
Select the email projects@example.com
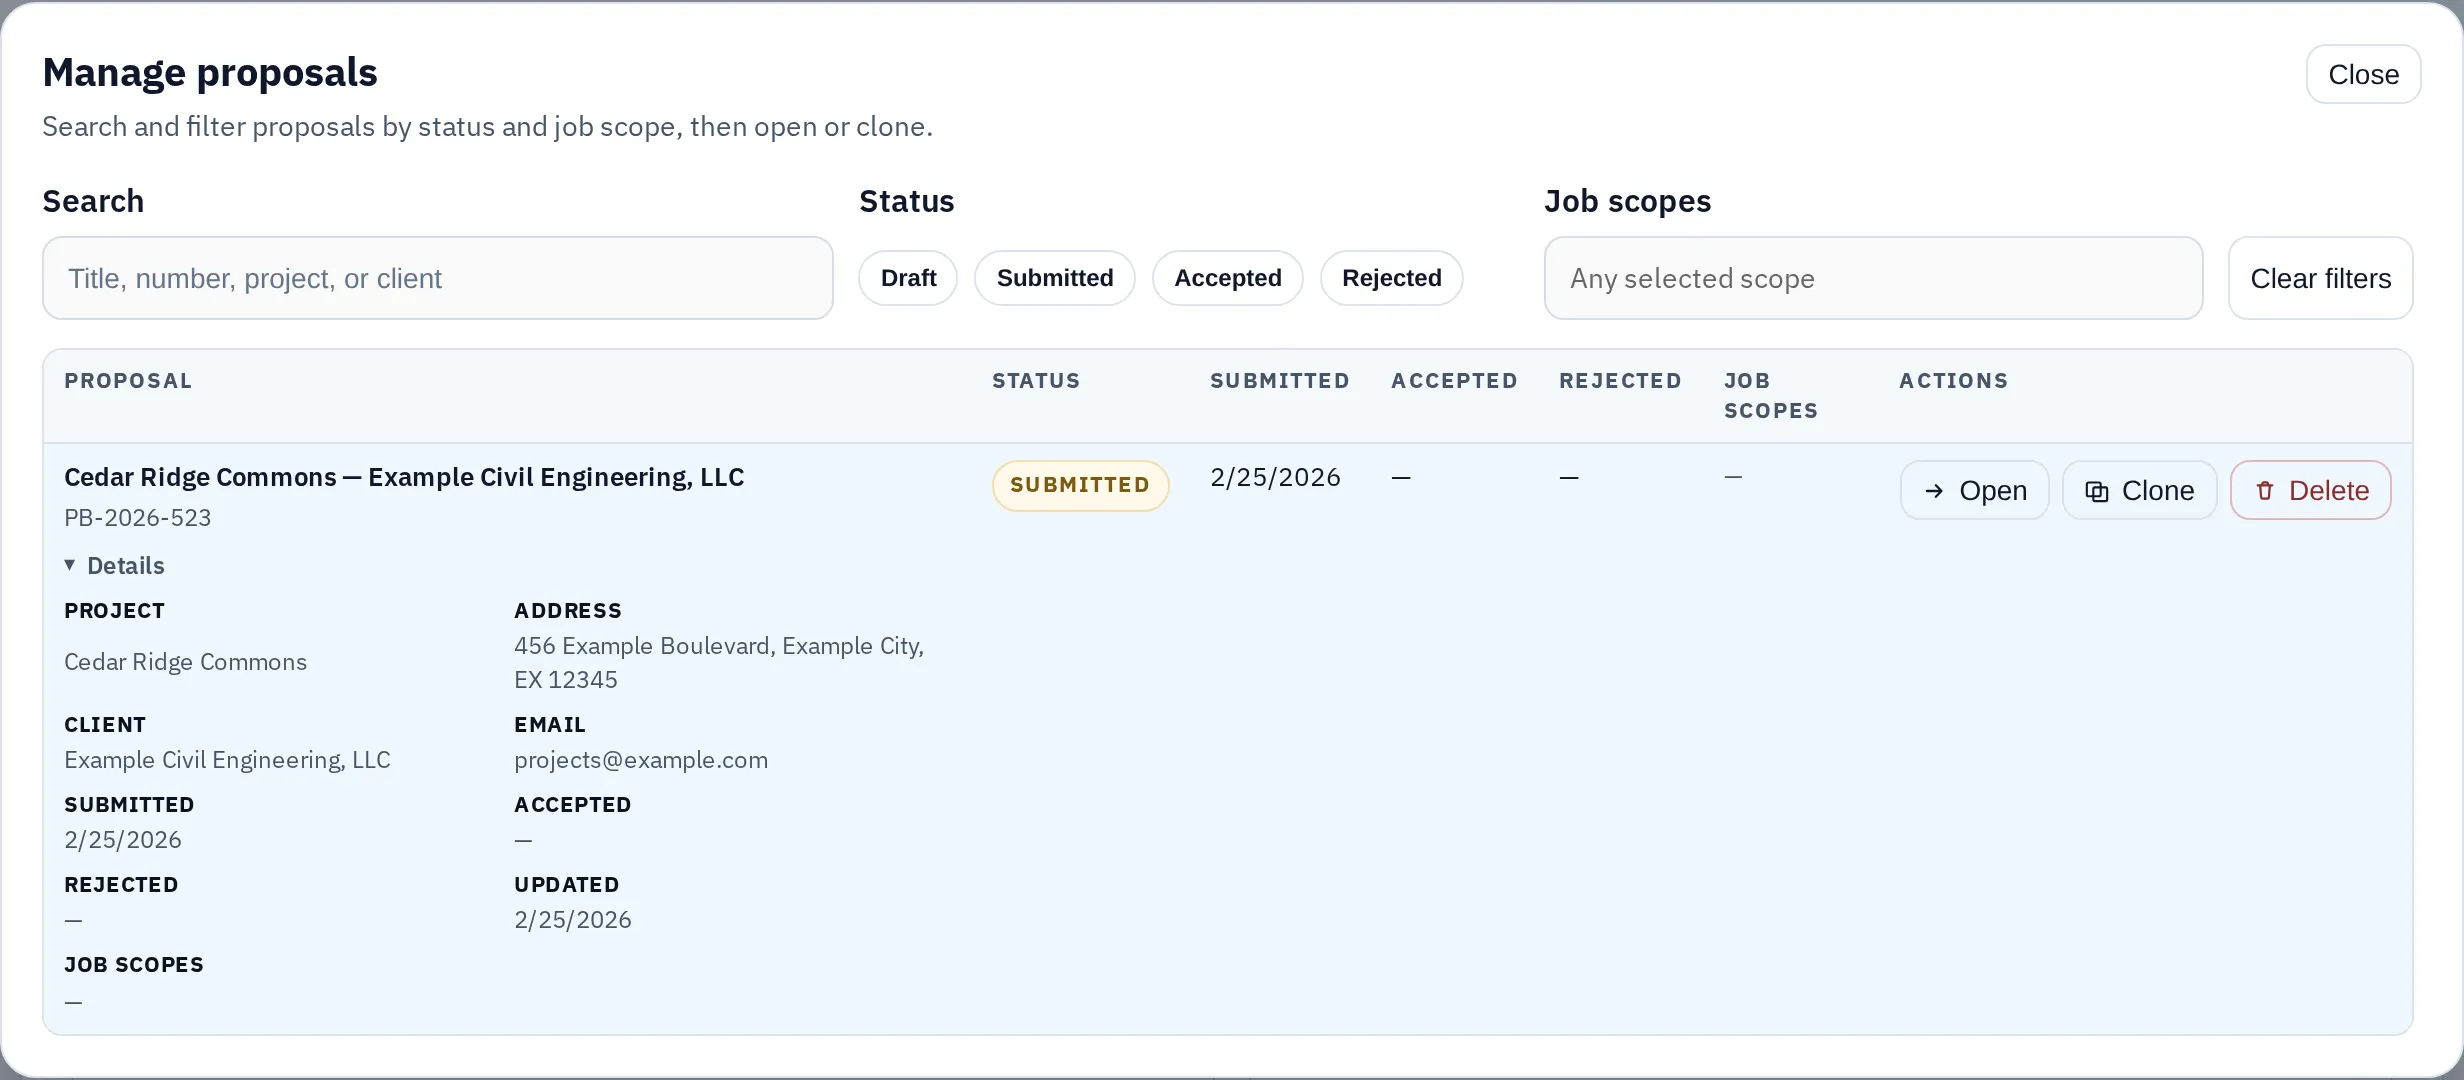coord(641,759)
